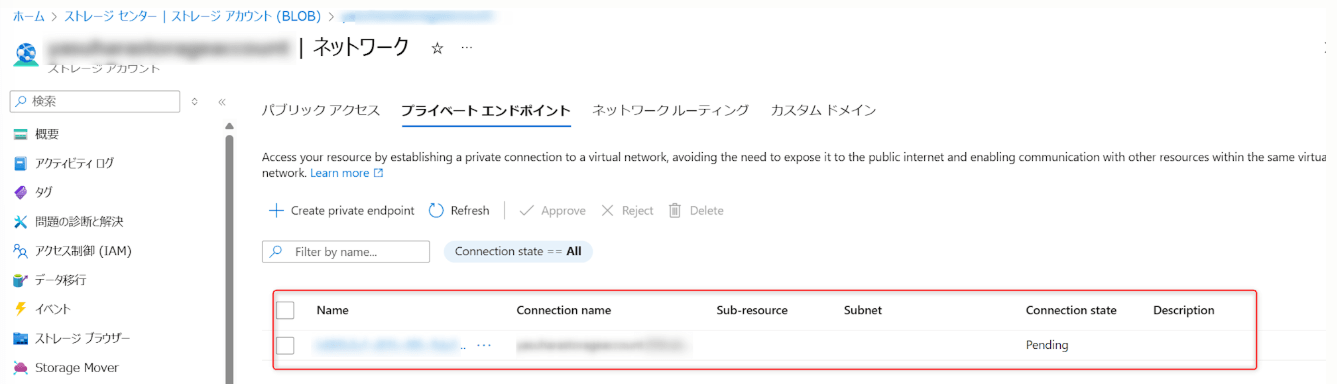Click the イベント lightning icon
Image resolution: width=1337 pixels, height=384 pixels.
click(x=20, y=309)
